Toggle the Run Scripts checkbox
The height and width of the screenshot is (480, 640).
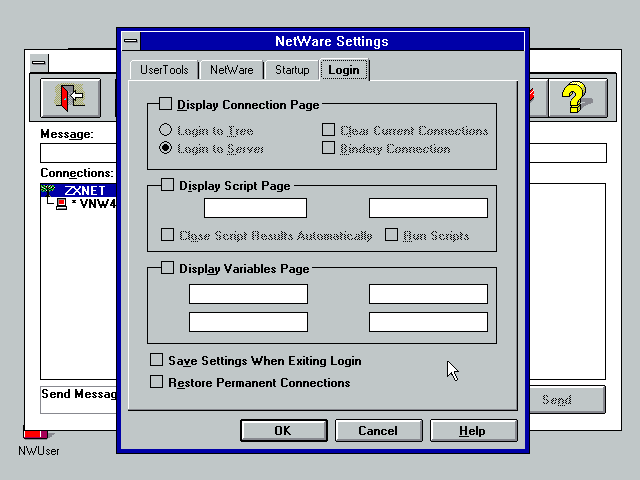391,235
